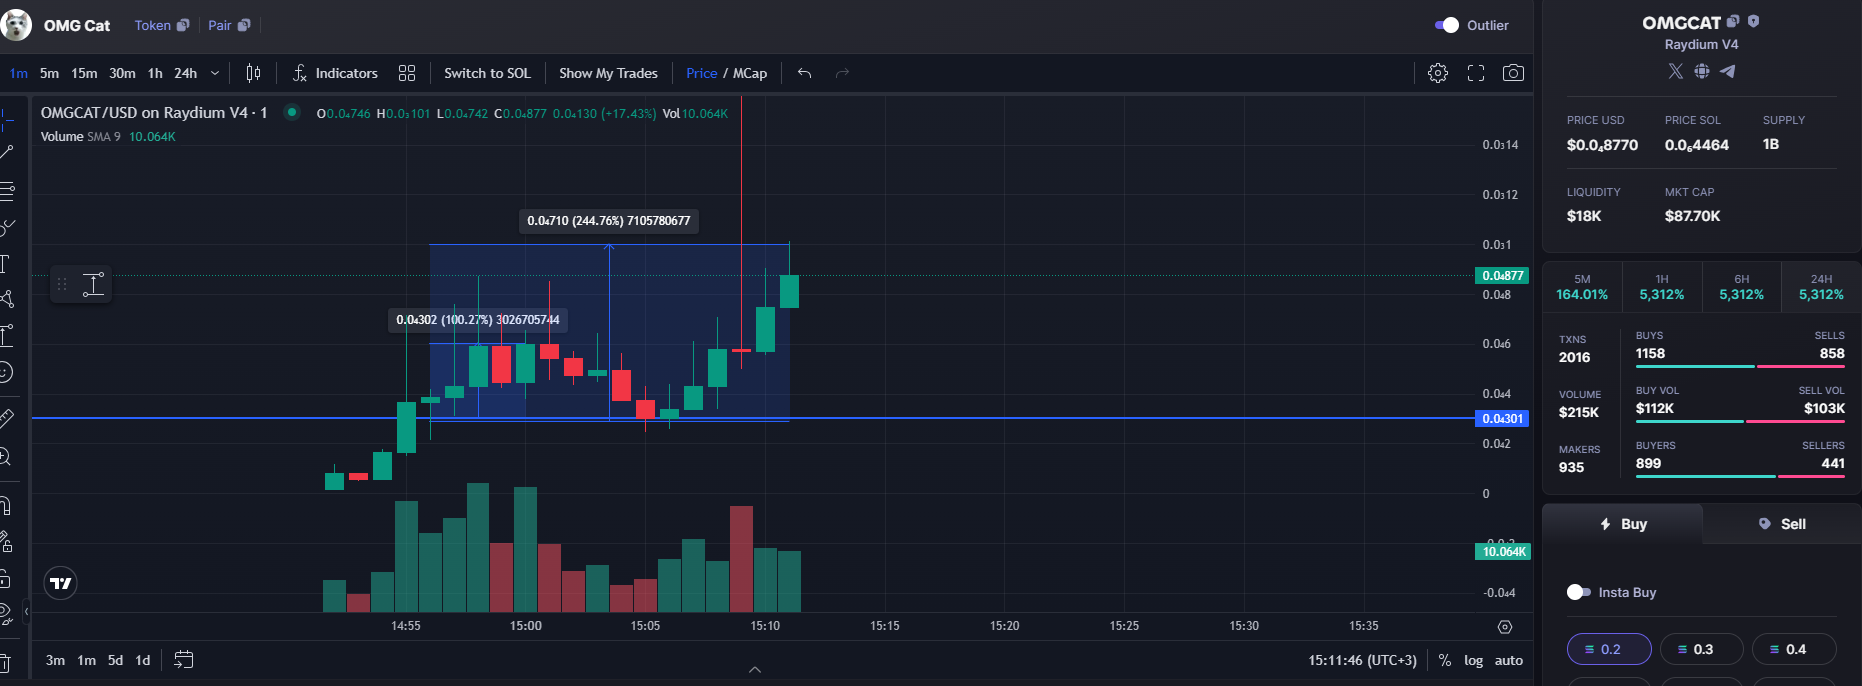Open chart settings gear icon
This screenshot has width=1862, height=686.
tap(1438, 73)
